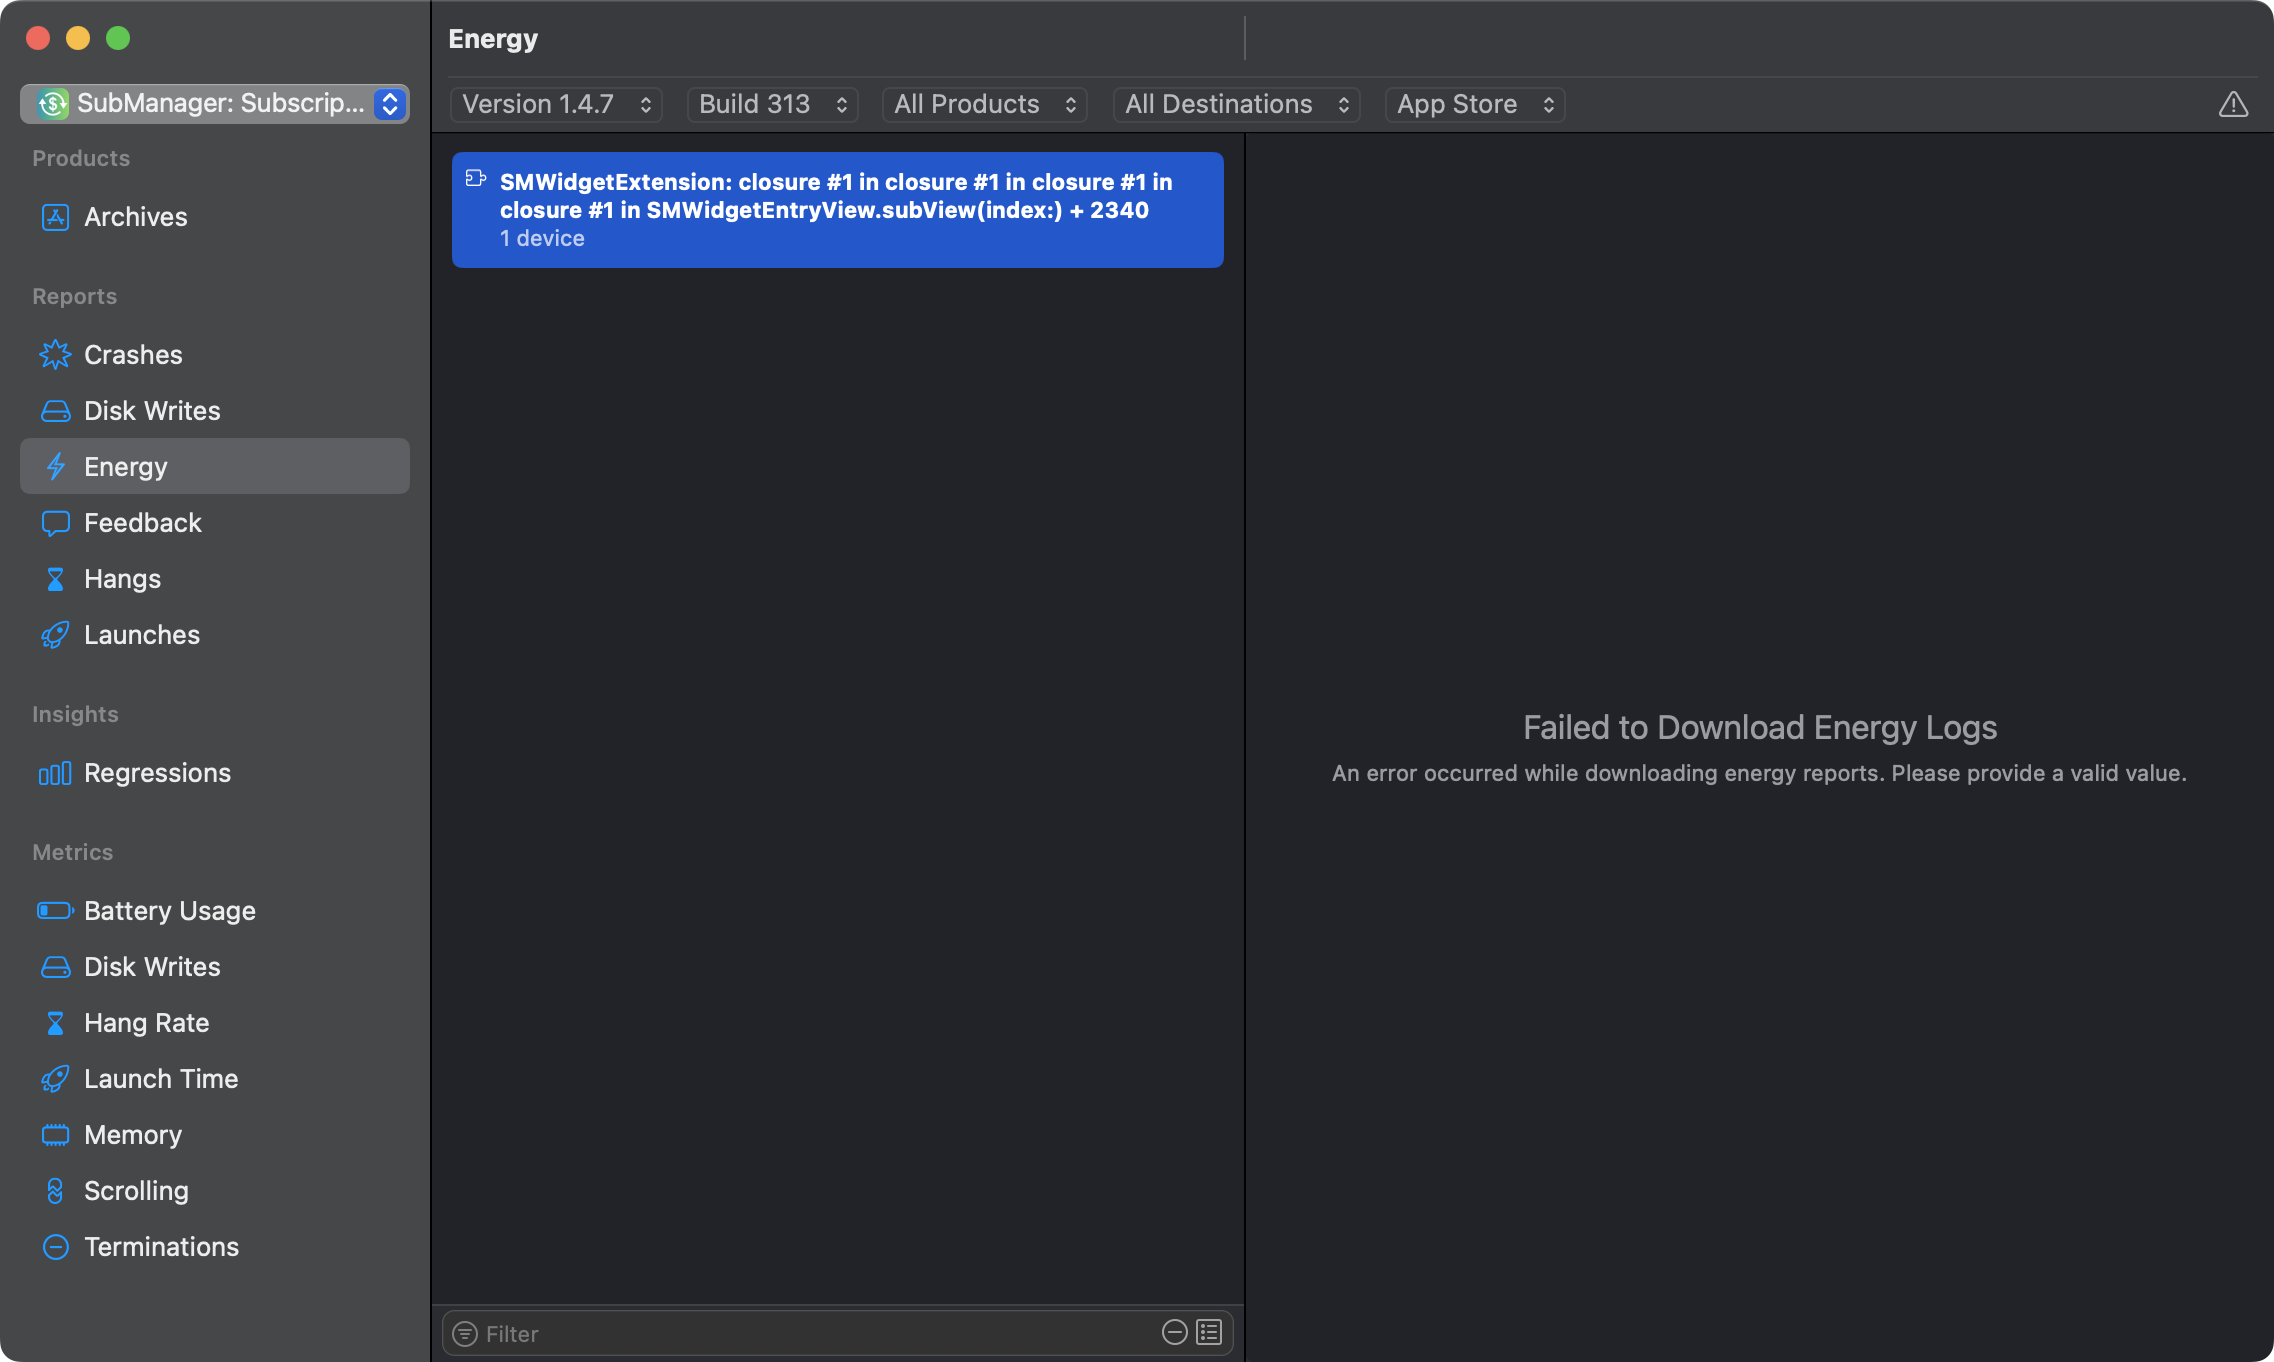Click the Launch Time rocket icon
Screen dimensions: 2274x1362
click(55, 1079)
